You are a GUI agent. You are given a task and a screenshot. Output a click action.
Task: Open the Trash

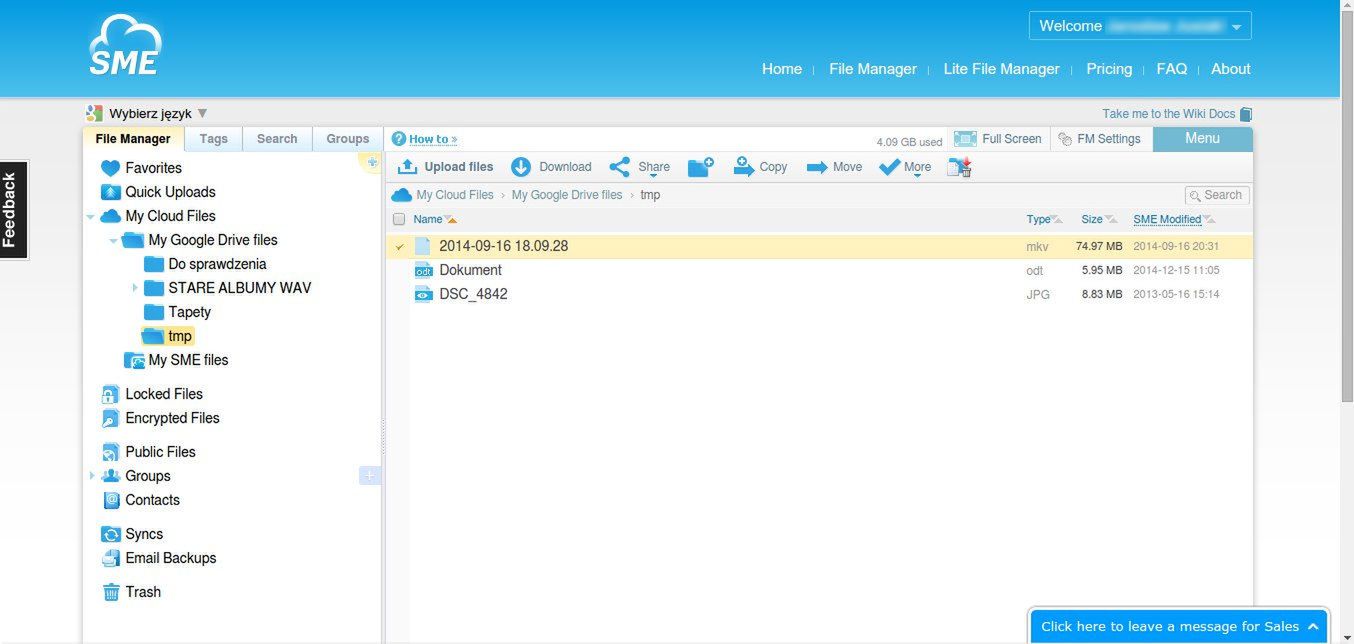(x=132, y=592)
